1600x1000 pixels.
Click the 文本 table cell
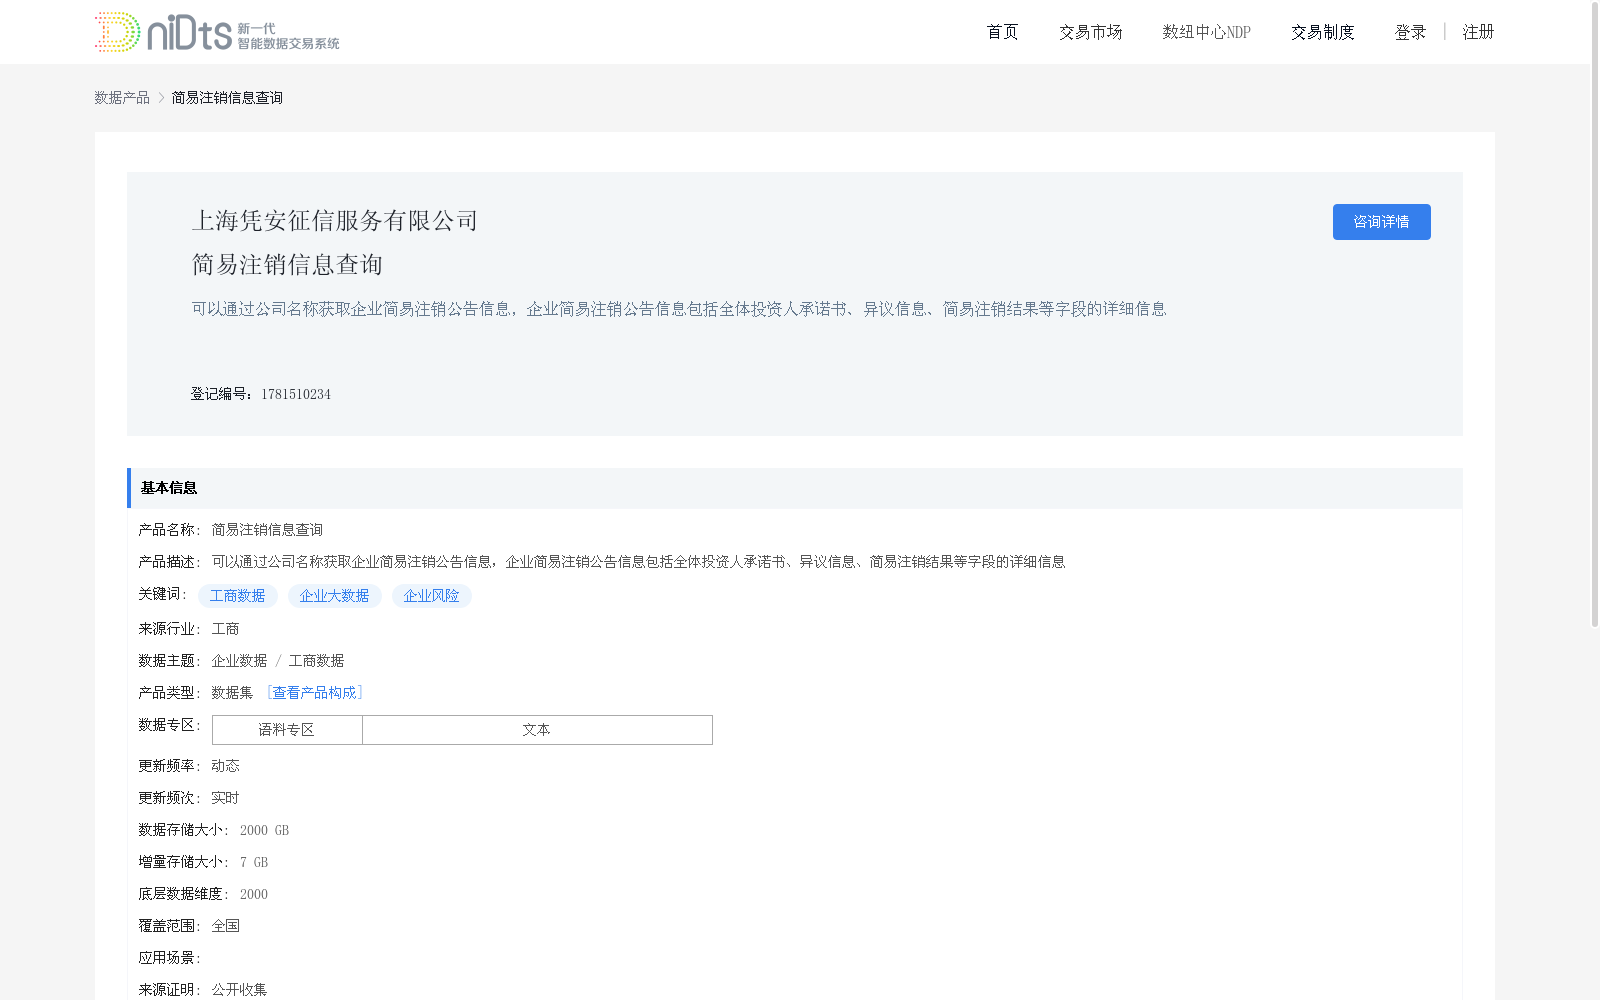(537, 730)
